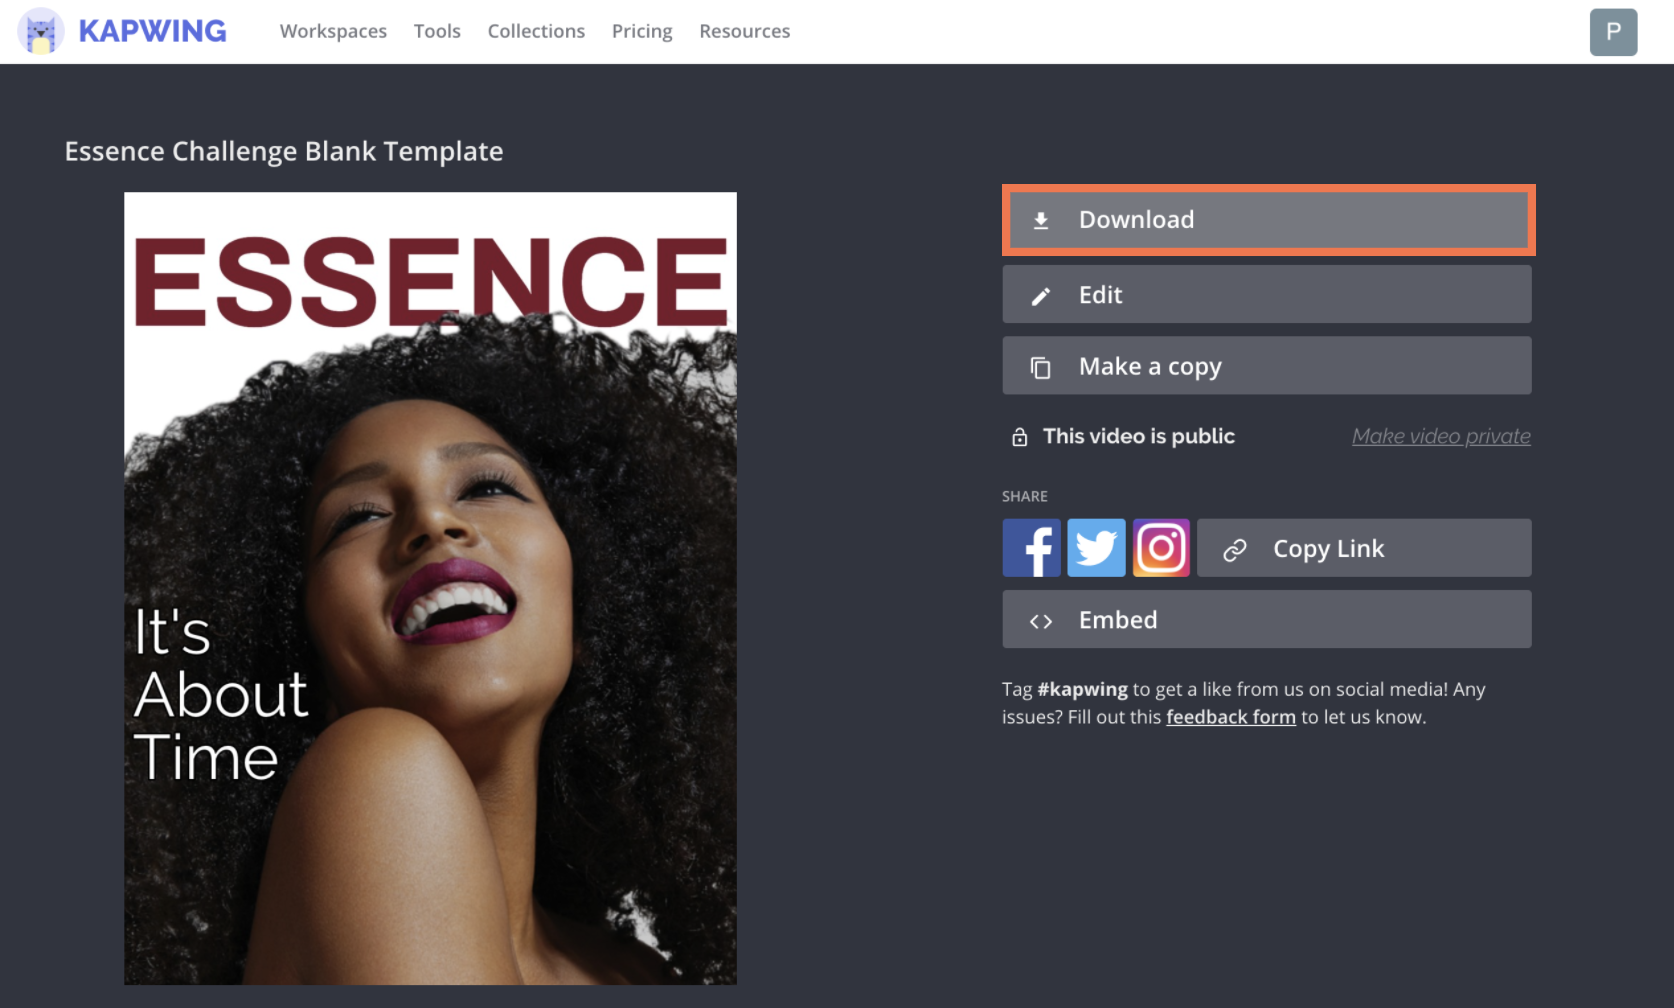Click the padlock privacy icon
Image resolution: width=1674 pixels, height=1008 pixels.
(x=1020, y=437)
